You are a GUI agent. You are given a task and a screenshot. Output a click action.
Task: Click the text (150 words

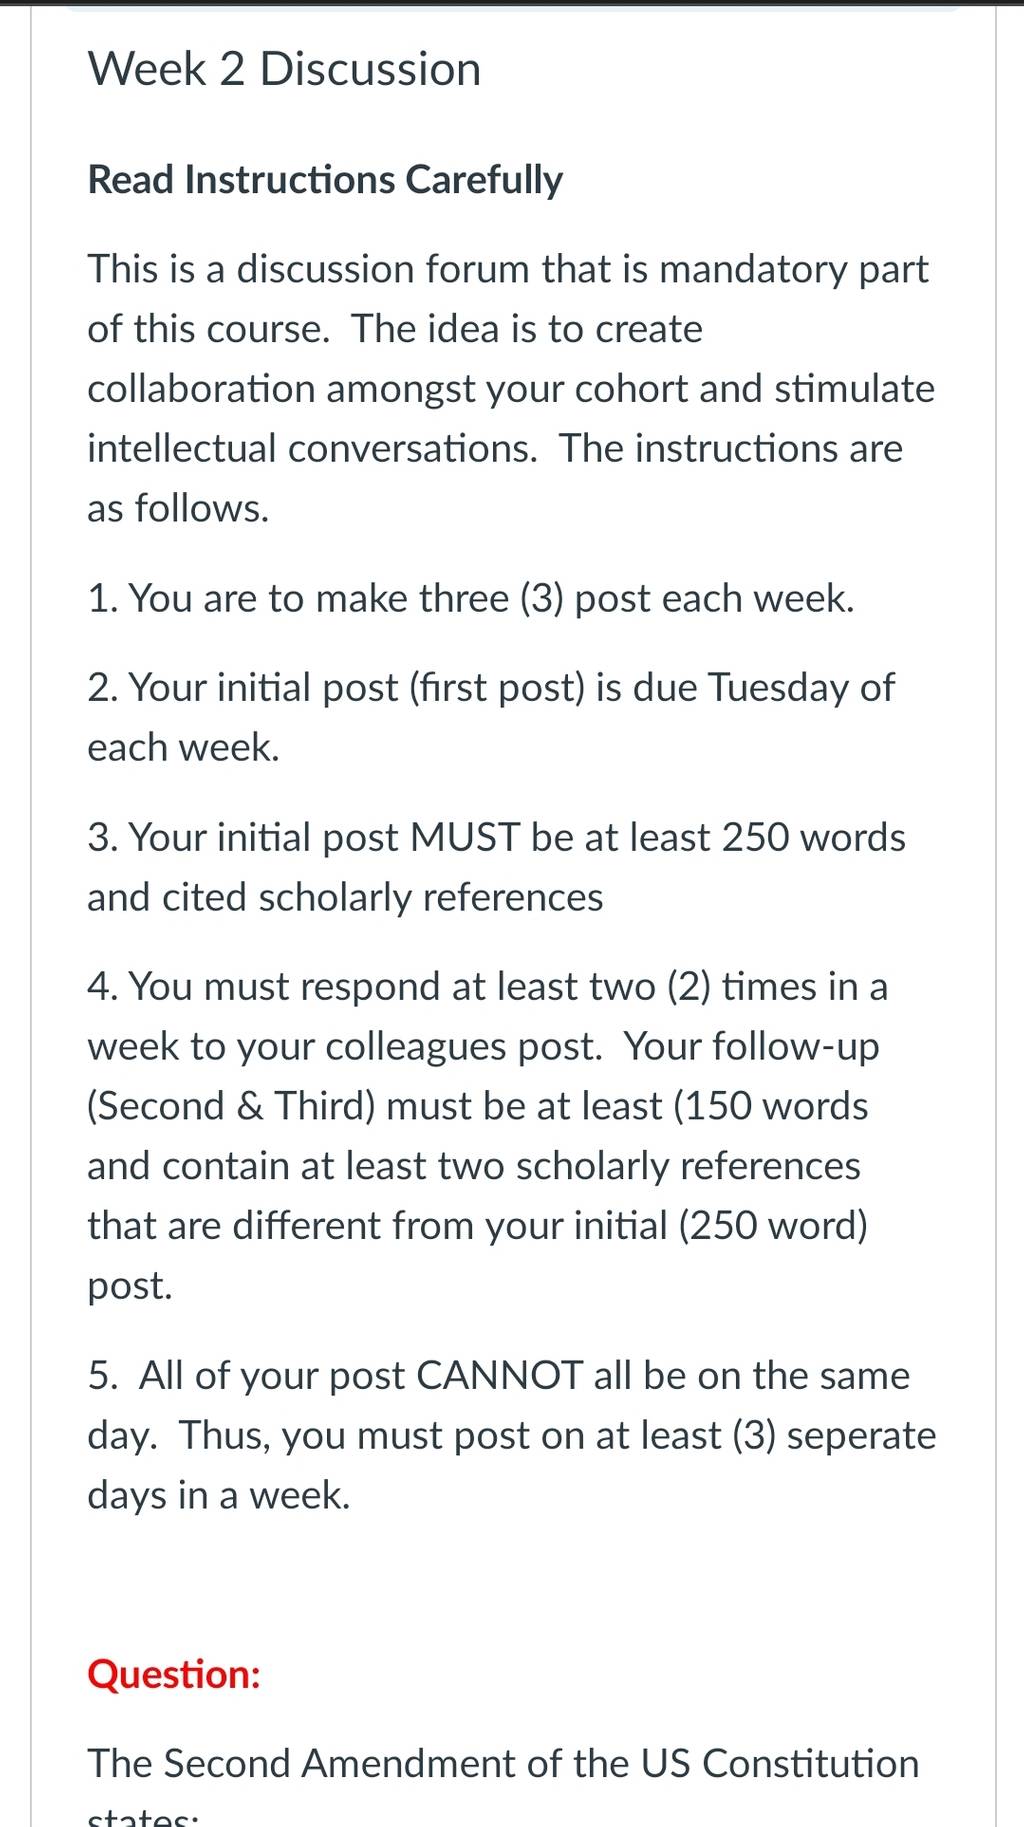click(771, 1107)
